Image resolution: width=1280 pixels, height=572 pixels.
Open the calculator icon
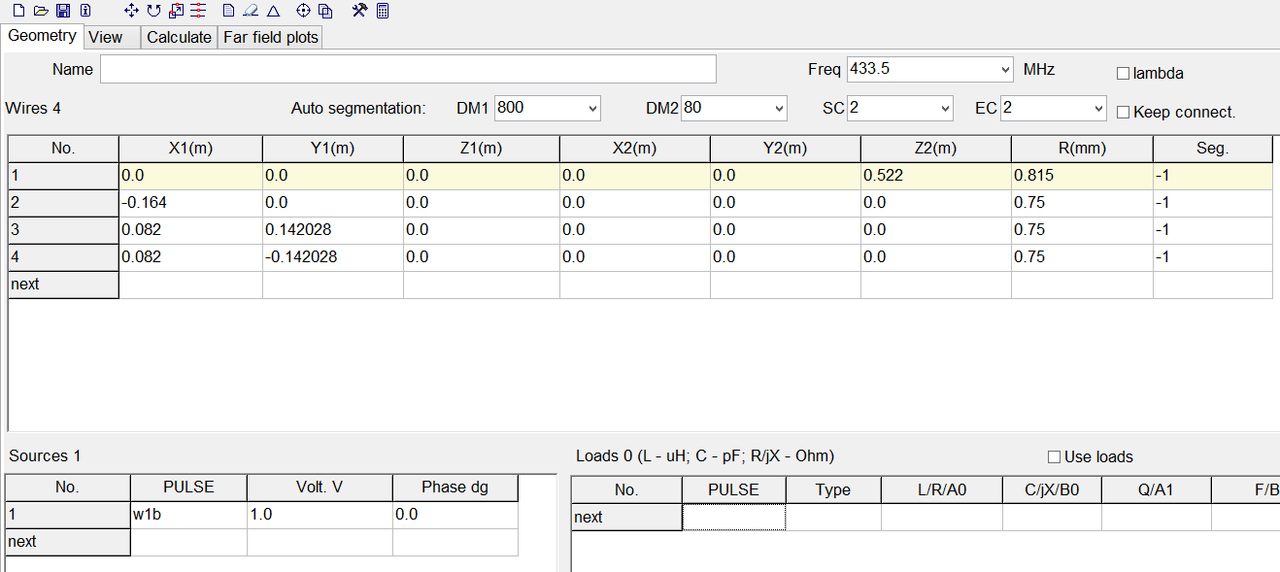pyautogui.click(x=383, y=11)
